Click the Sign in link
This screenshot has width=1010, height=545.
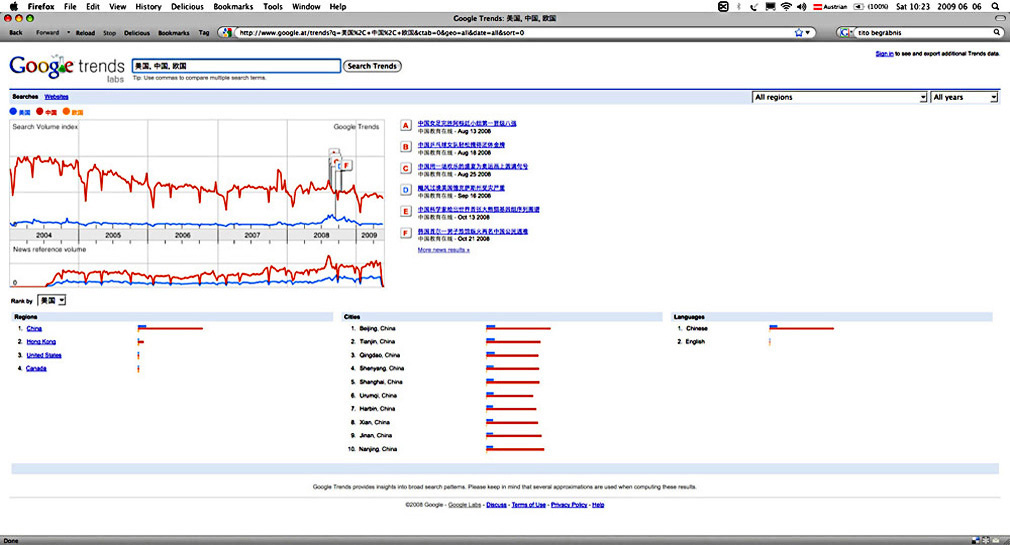tap(884, 53)
